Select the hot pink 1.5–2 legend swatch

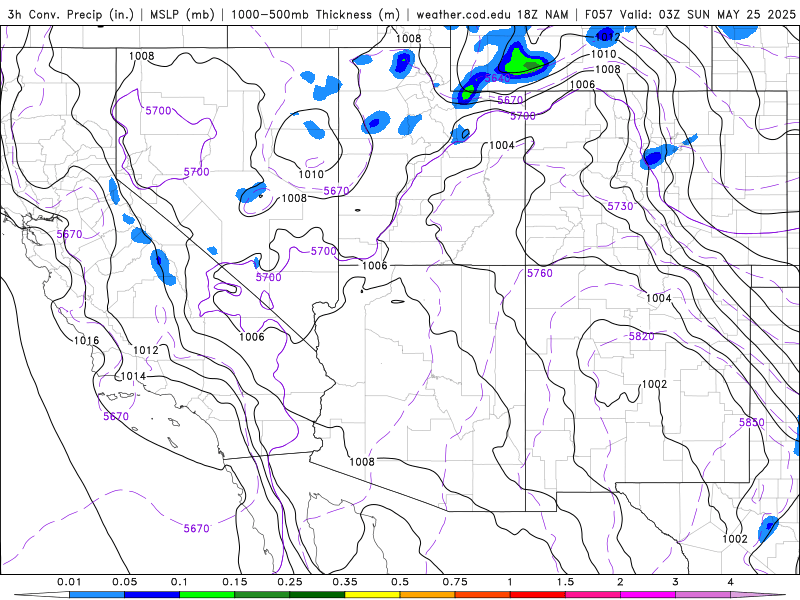[593, 595]
